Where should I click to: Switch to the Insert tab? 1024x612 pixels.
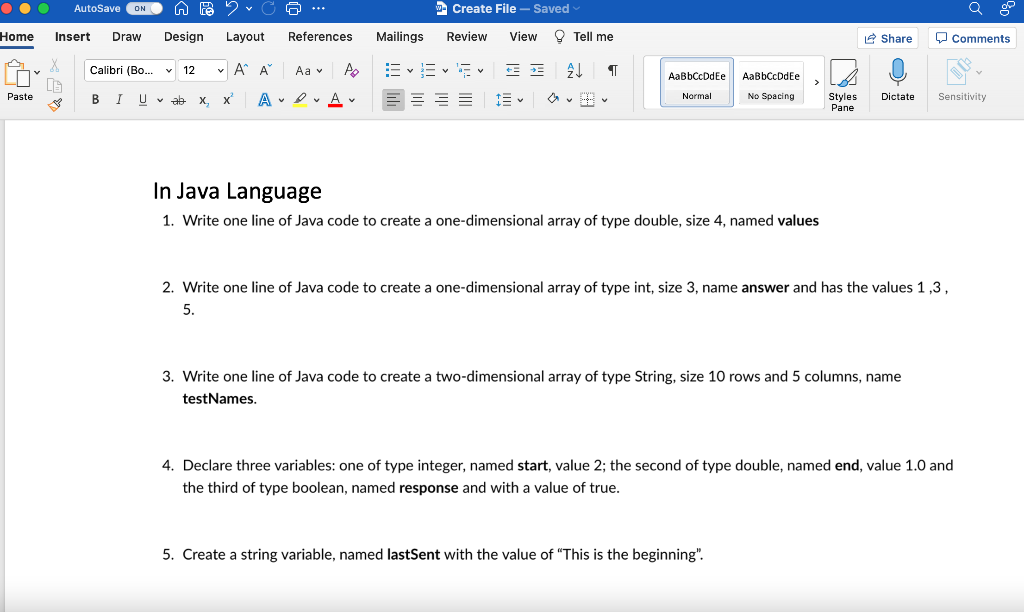[72, 37]
